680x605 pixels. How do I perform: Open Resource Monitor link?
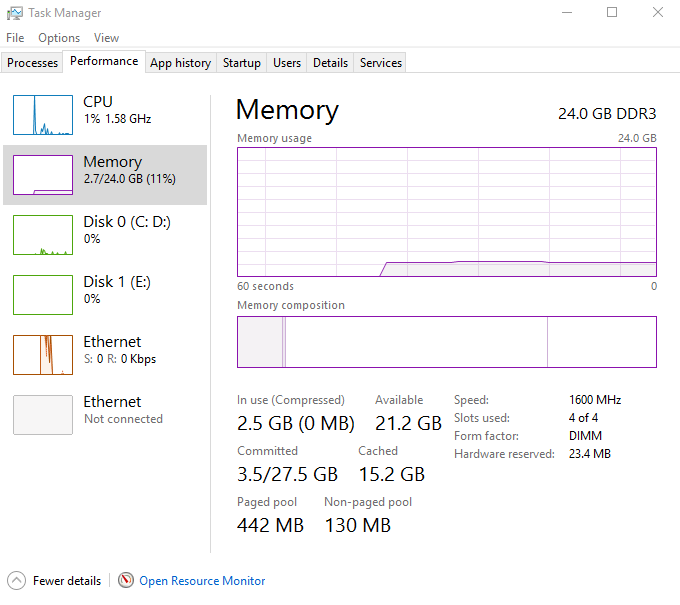click(202, 581)
